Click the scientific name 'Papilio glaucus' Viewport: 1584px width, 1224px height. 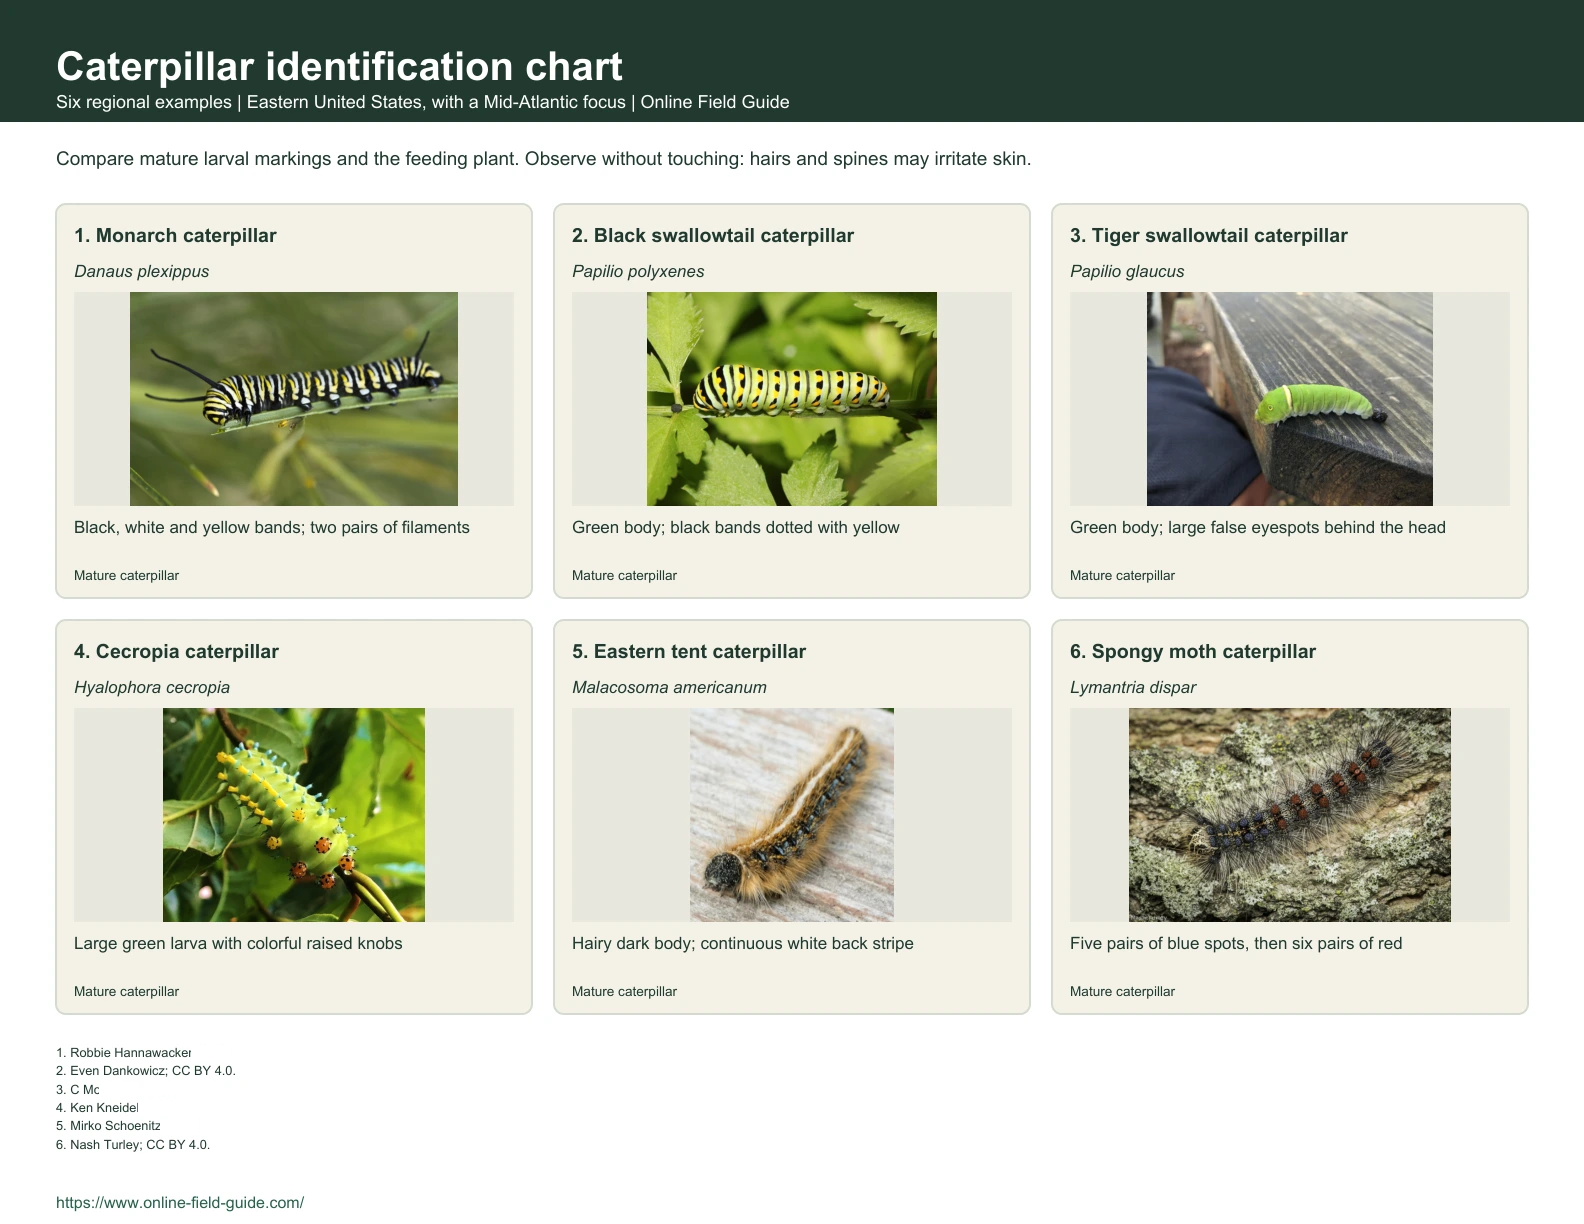(1127, 271)
